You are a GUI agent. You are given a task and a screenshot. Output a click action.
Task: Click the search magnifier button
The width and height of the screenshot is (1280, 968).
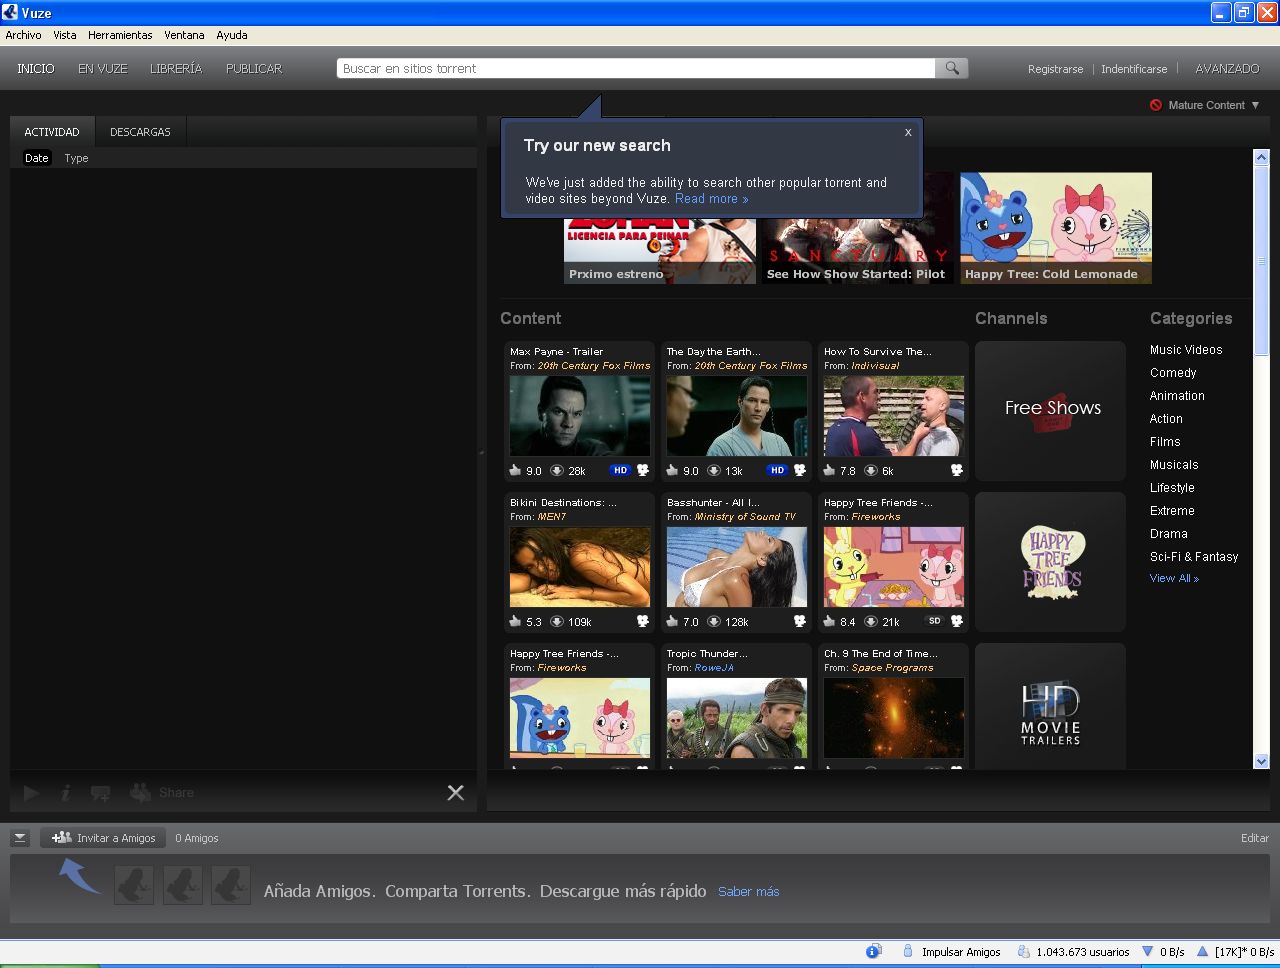[x=952, y=68]
